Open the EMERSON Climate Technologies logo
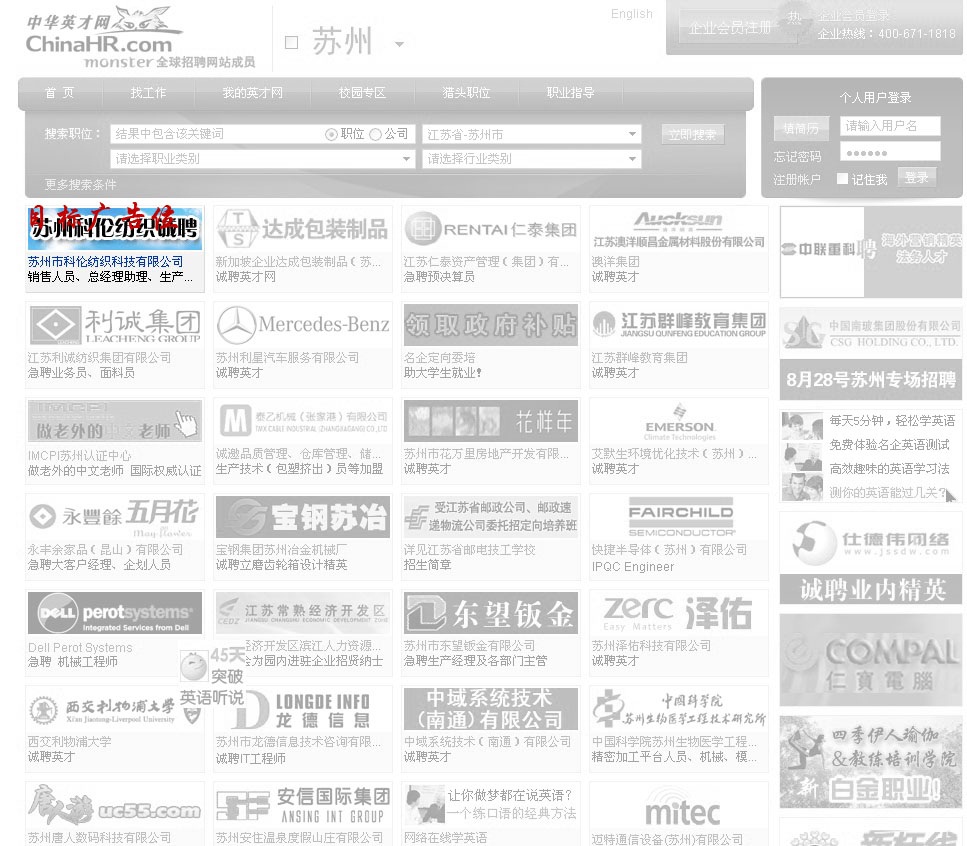 679,421
